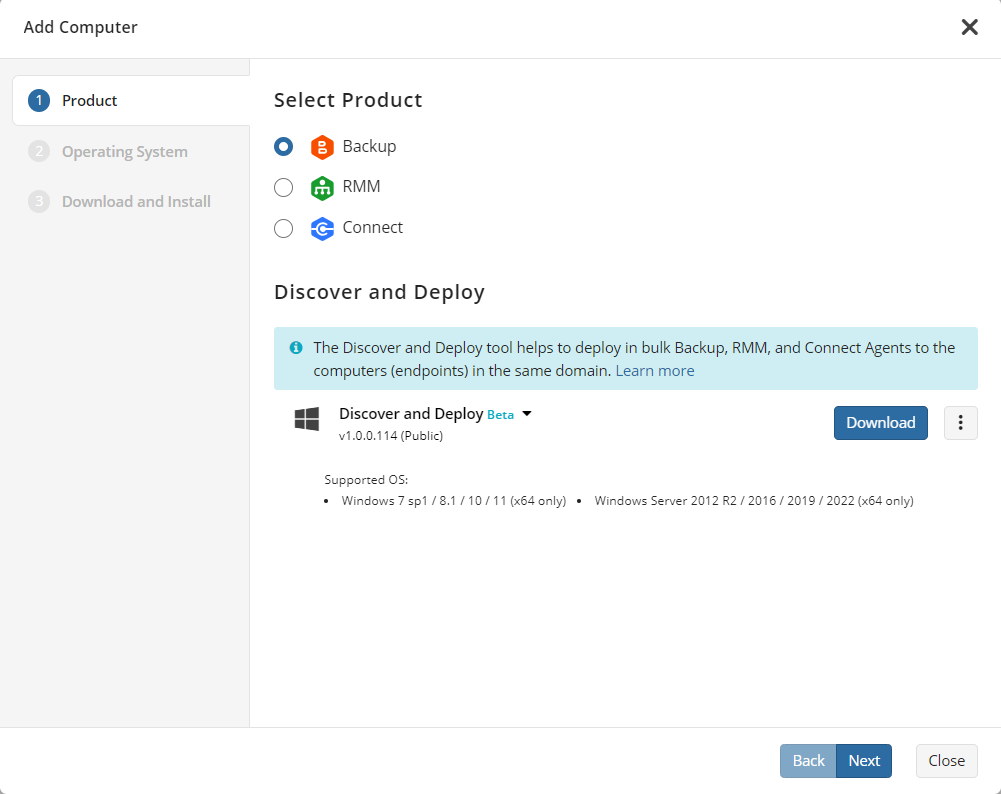Click the version text v1.0.0.114 (Public)

(x=391, y=436)
